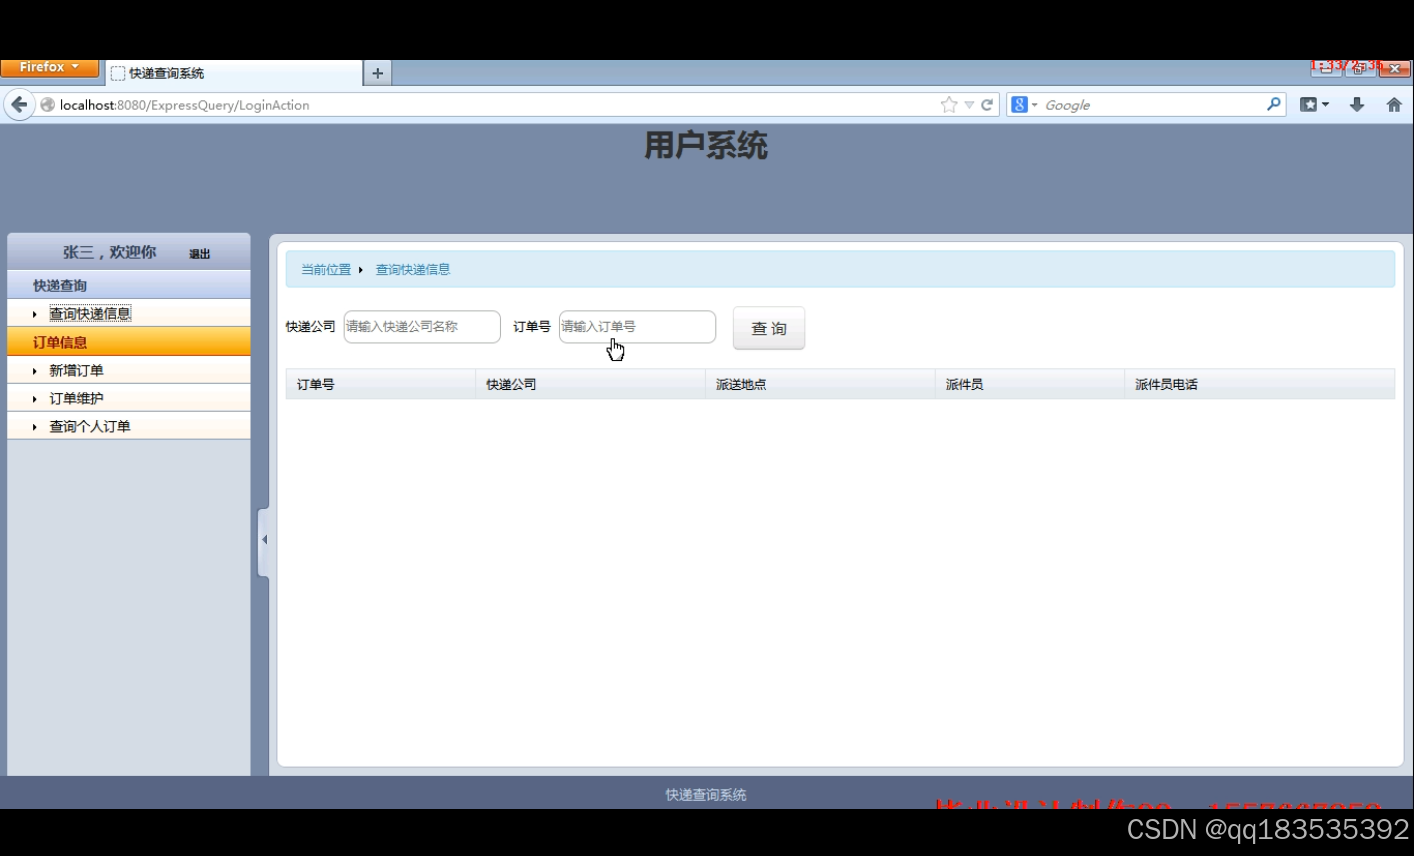Click the Google favicon in the search bar
Screen dimensions: 1414x856
(x=1018, y=104)
